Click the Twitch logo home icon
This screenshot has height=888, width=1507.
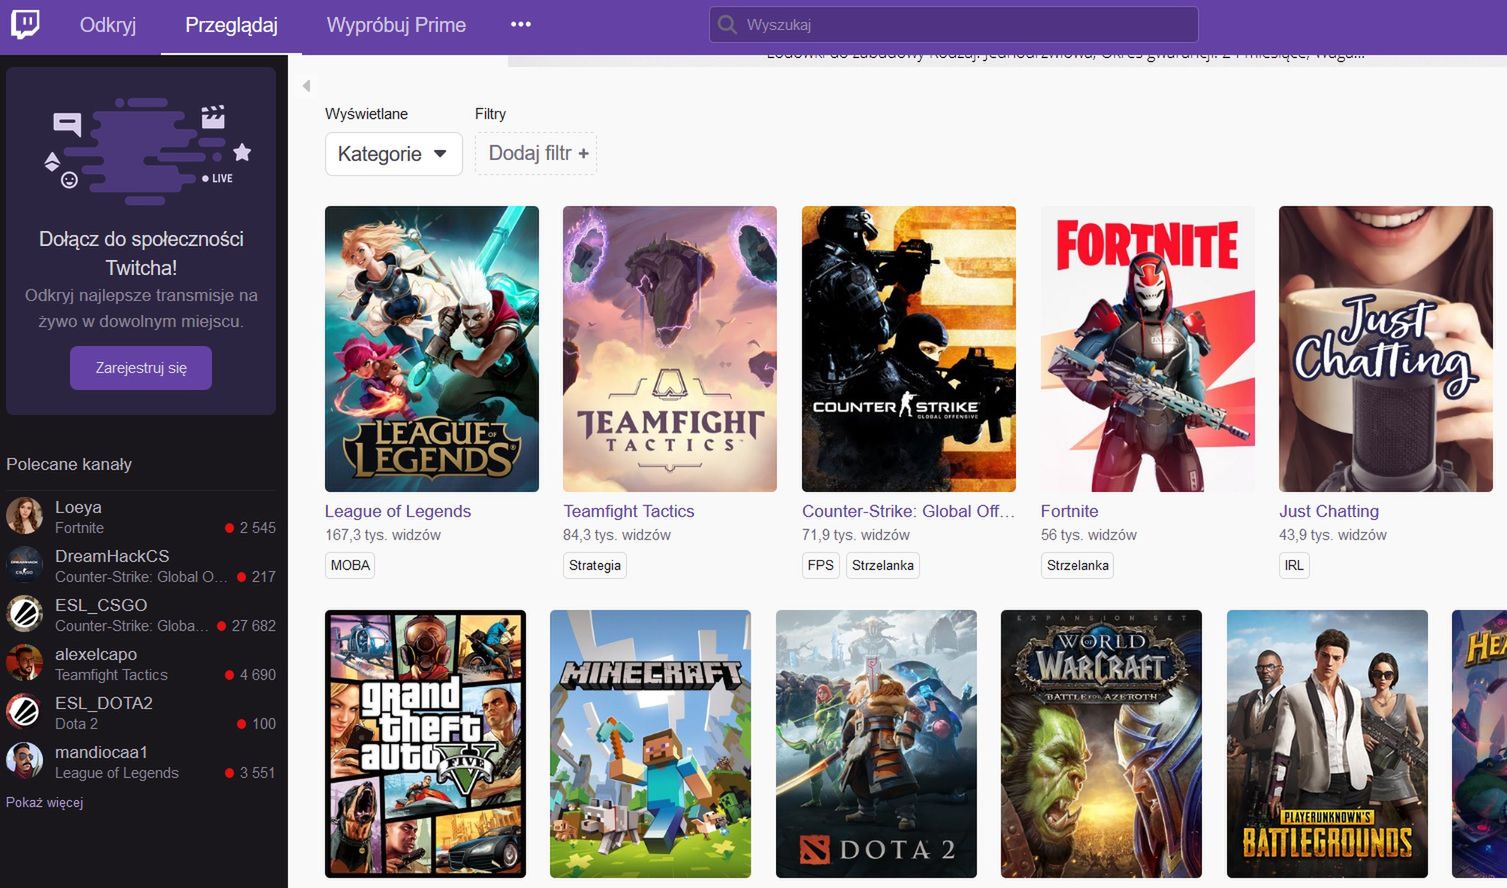(x=25, y=24)
